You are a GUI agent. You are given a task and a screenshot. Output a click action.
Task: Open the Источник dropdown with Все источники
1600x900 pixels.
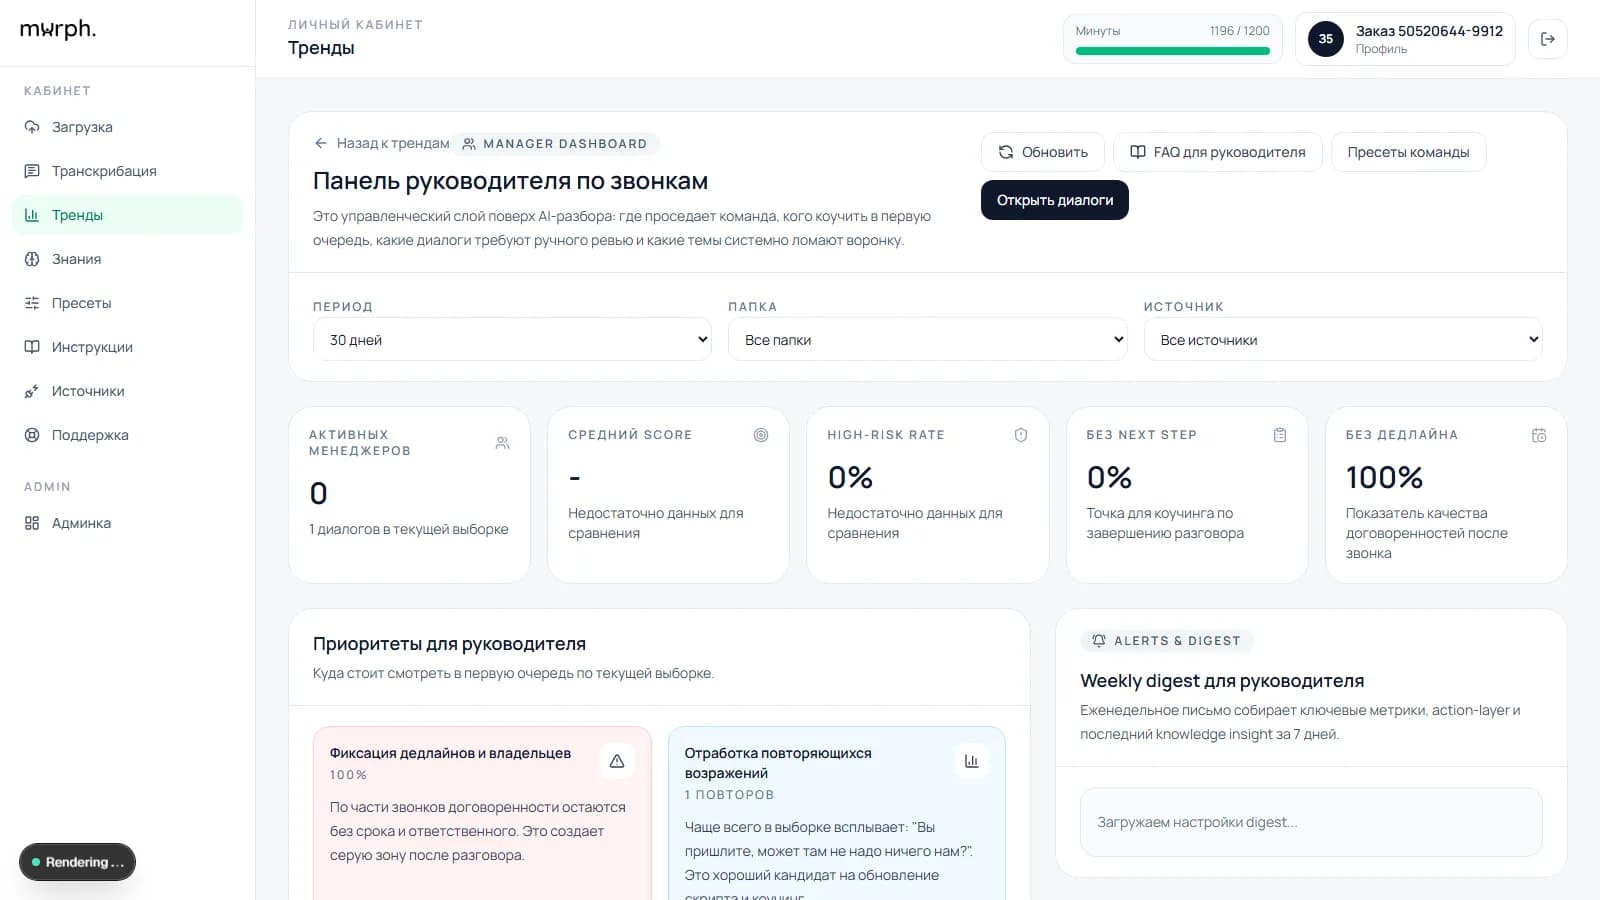(x=1343, y=339)
